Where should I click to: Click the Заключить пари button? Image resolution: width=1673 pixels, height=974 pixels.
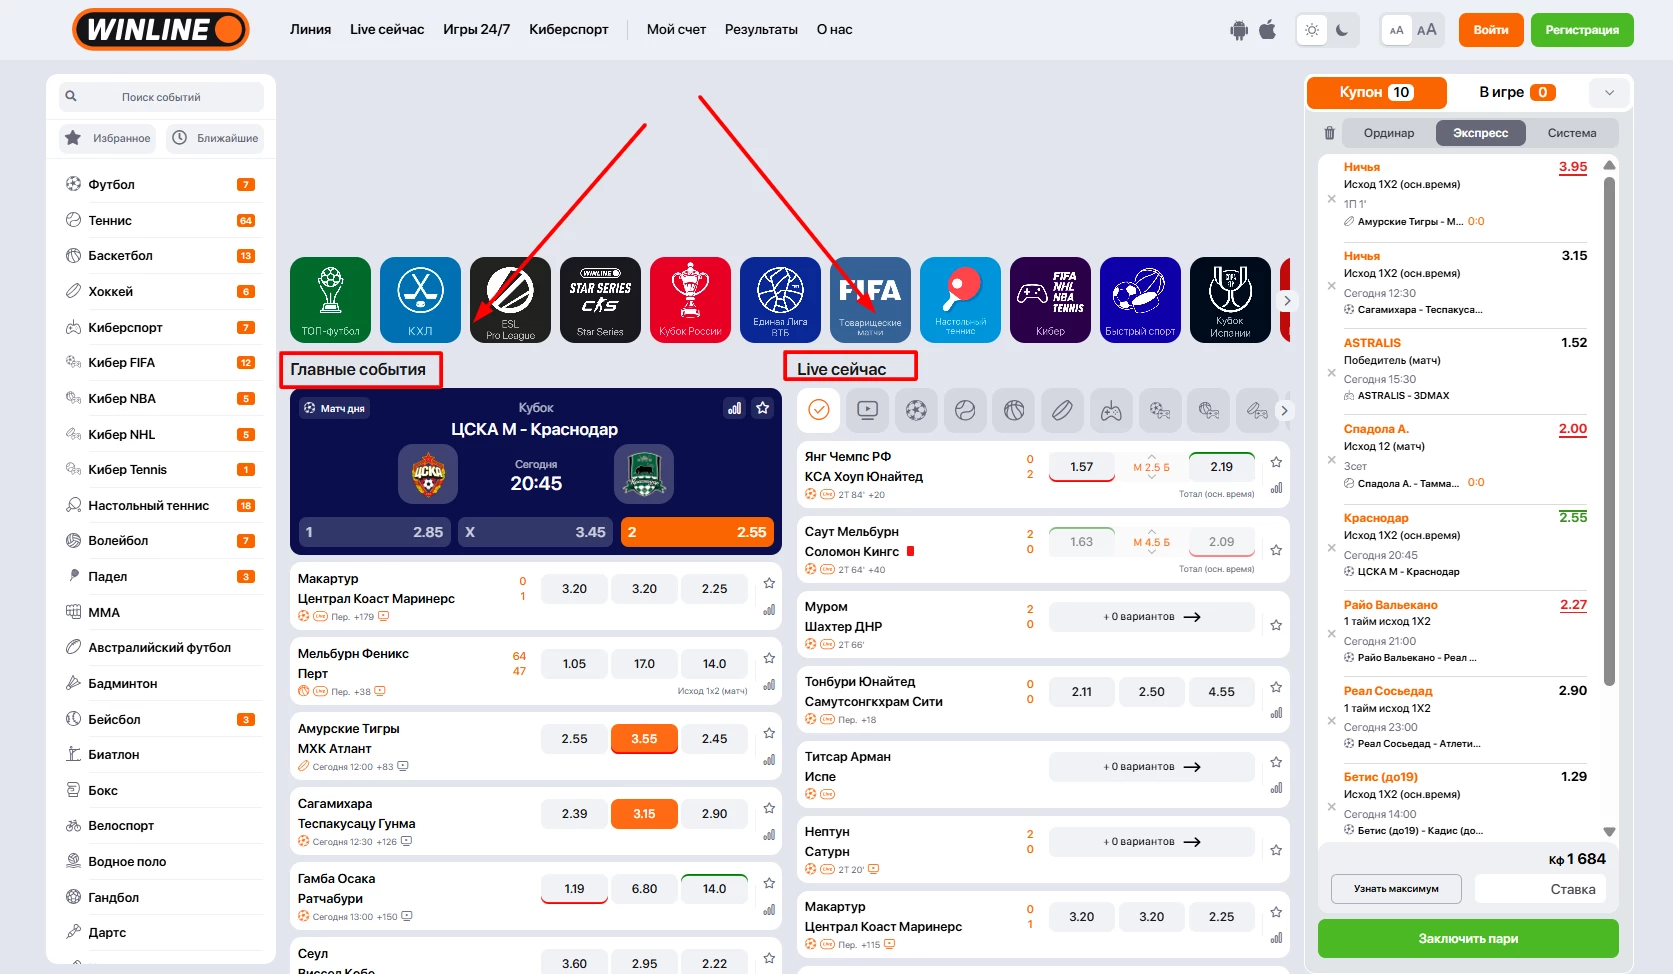pos(1468,938)
